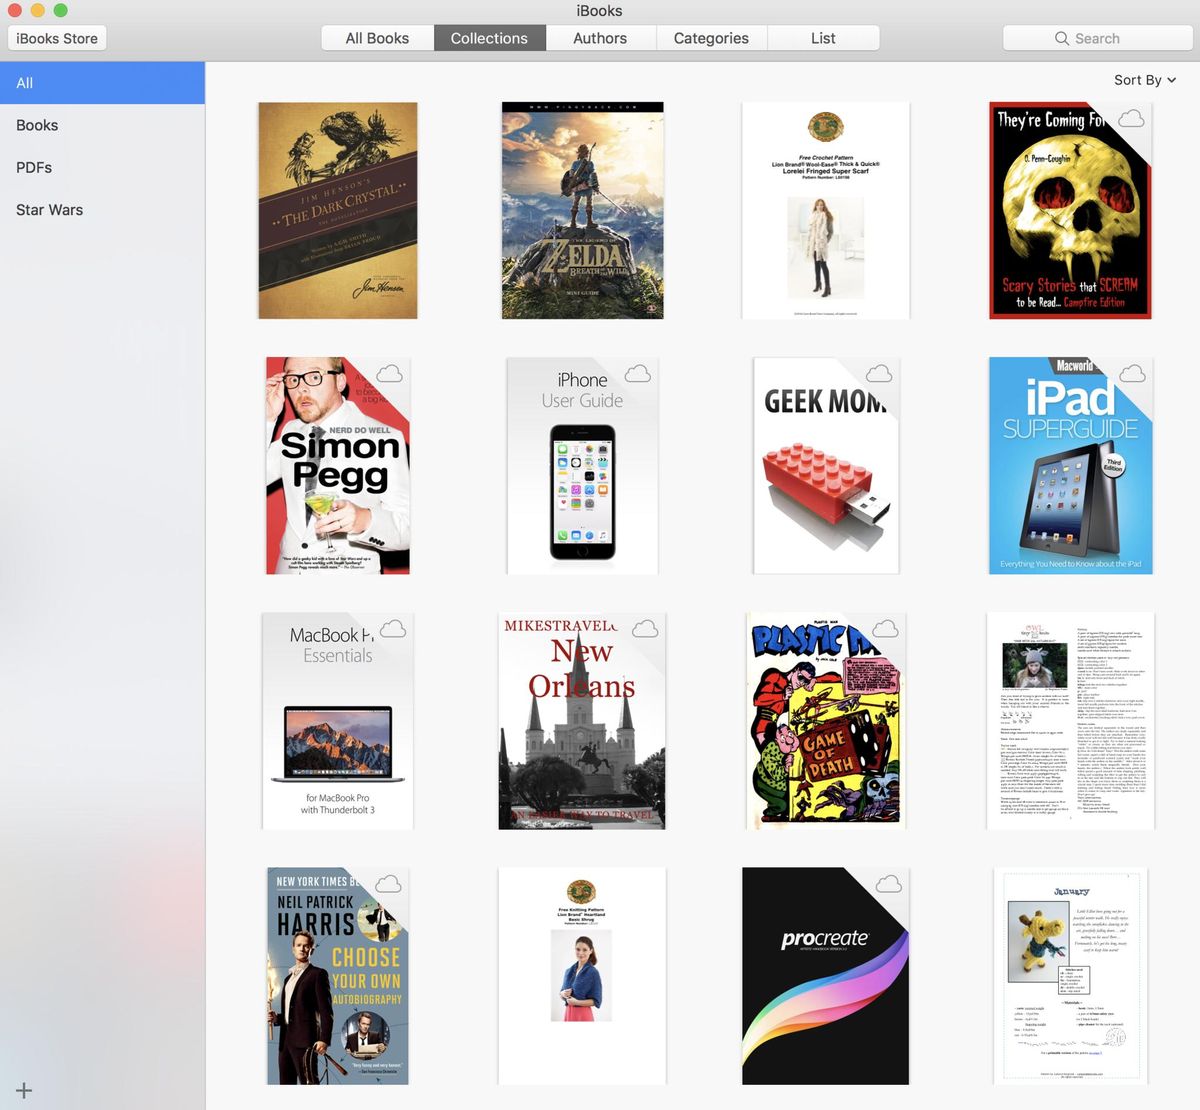Click the cloud icon on Simon Pegg's book
Image resolution: width=1200 pixels, height=1110 pixels.
pos(389,373)
